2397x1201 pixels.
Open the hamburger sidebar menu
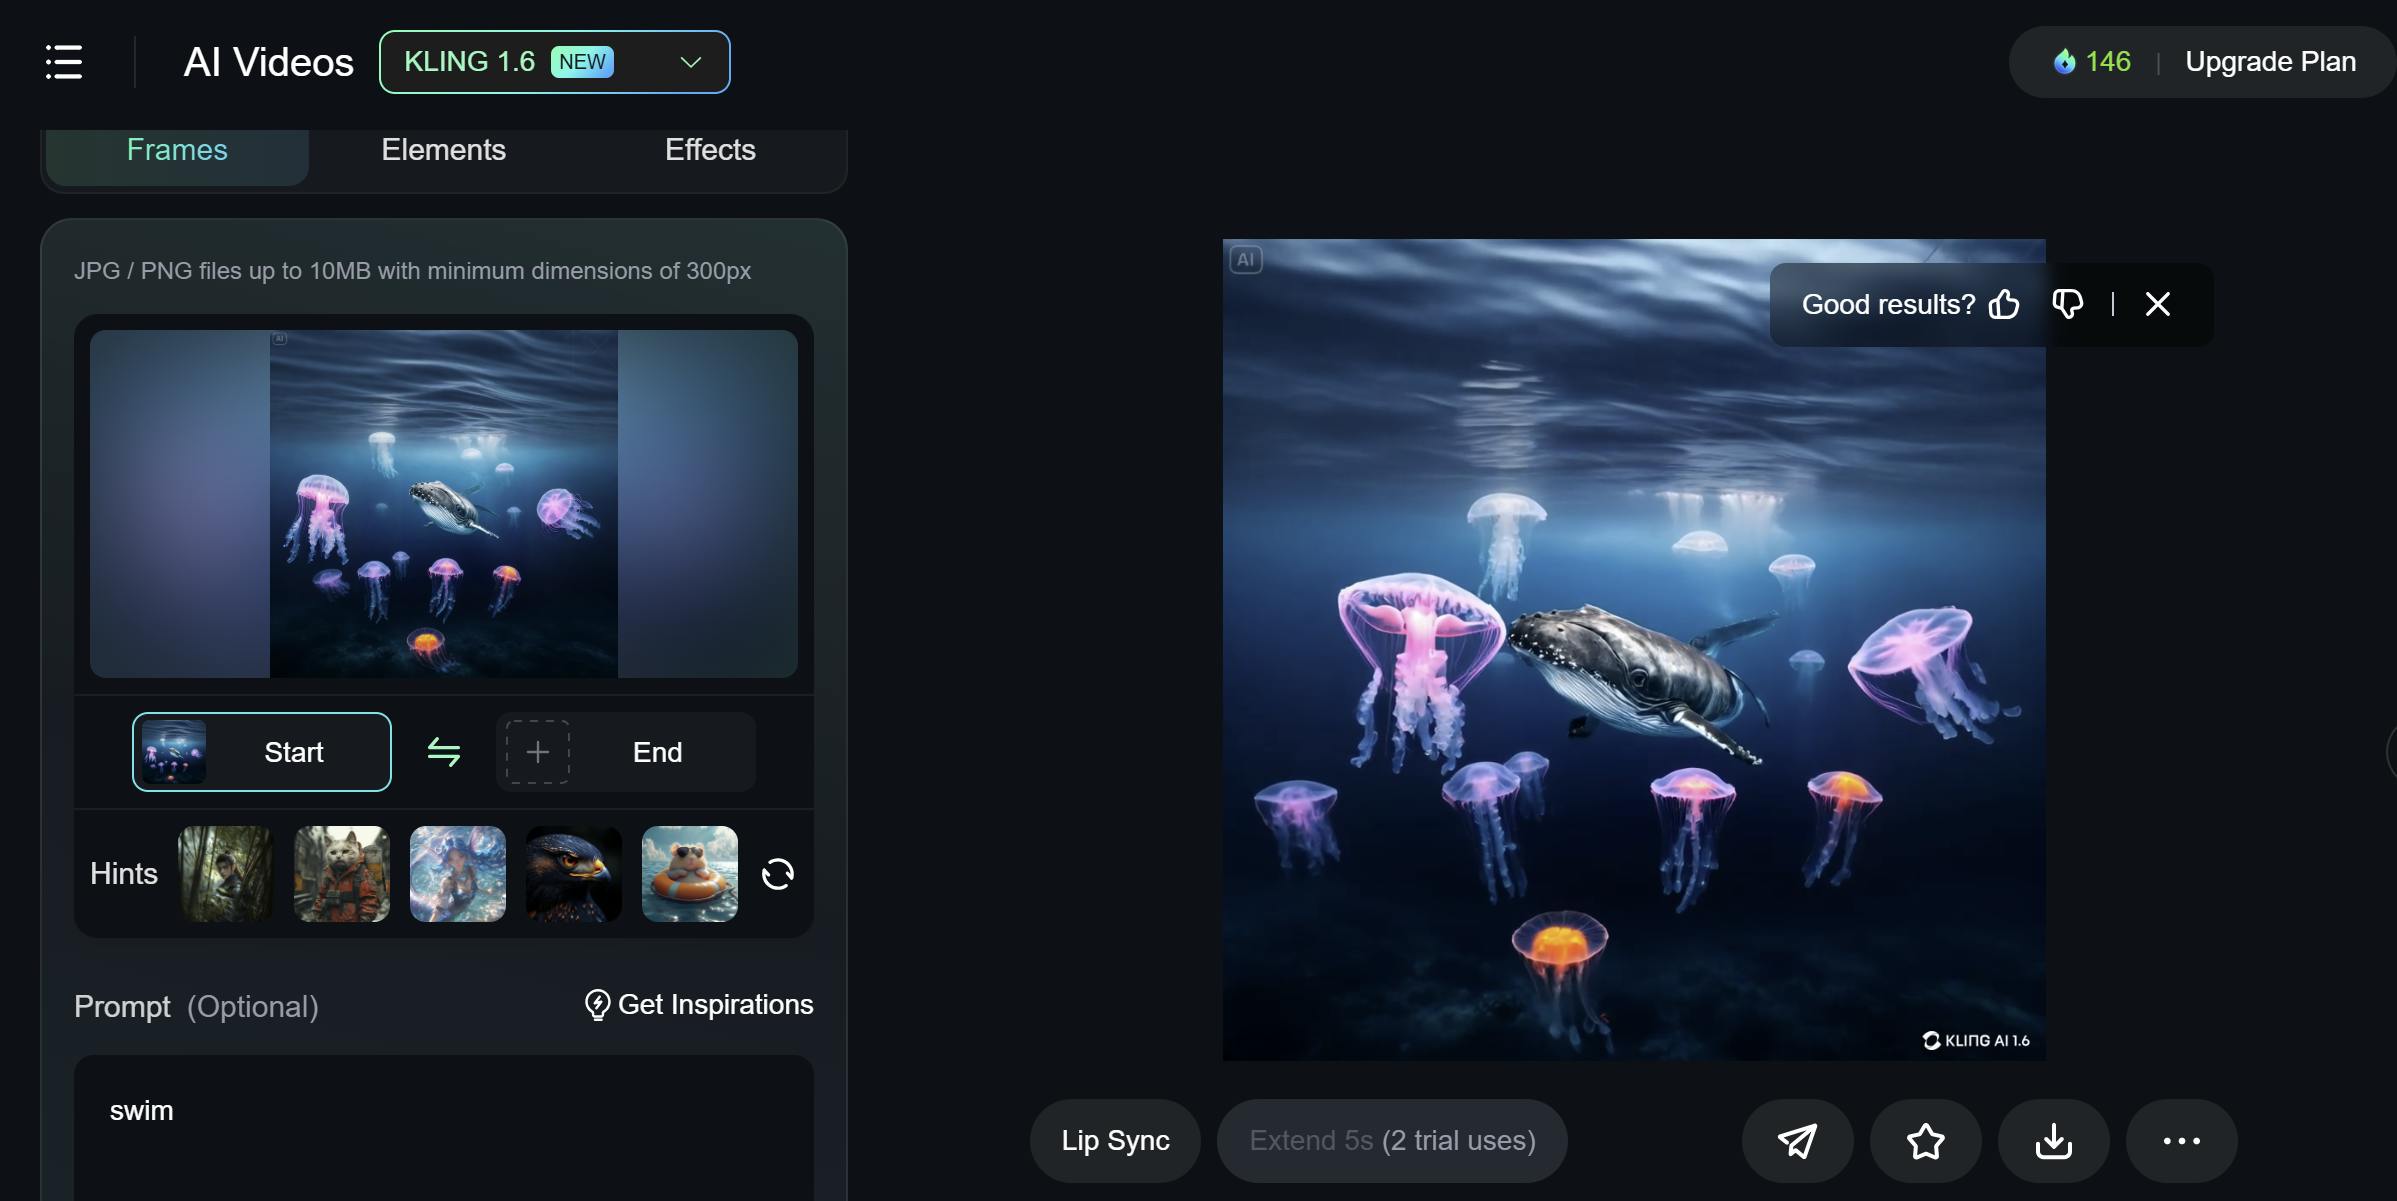point(64,62)
